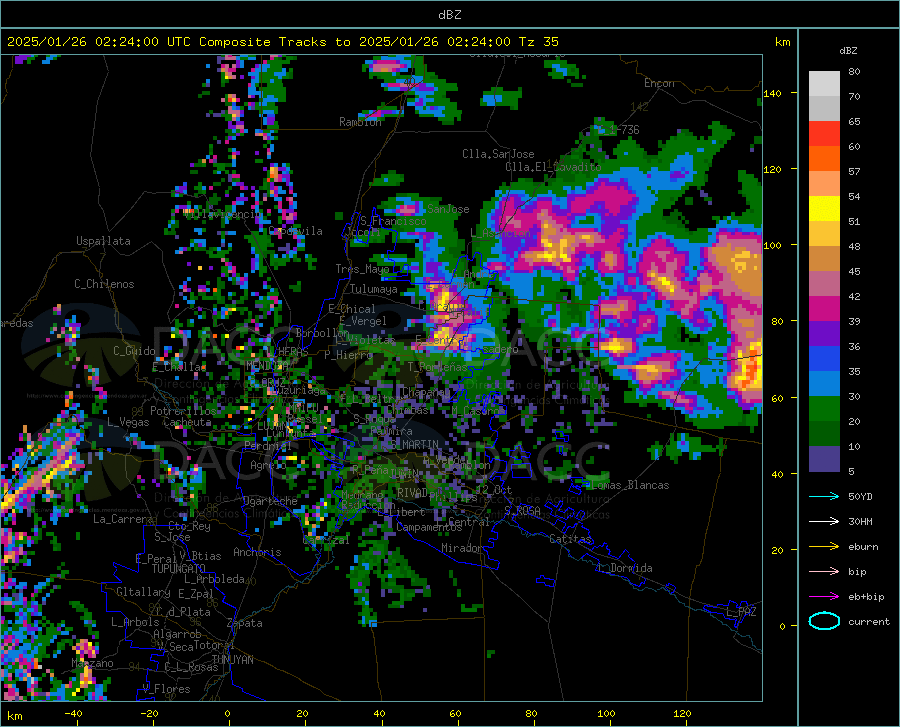Click the 'Ugarteche' map label
This screenshot has width=900, height=727.
click(270, 501)
